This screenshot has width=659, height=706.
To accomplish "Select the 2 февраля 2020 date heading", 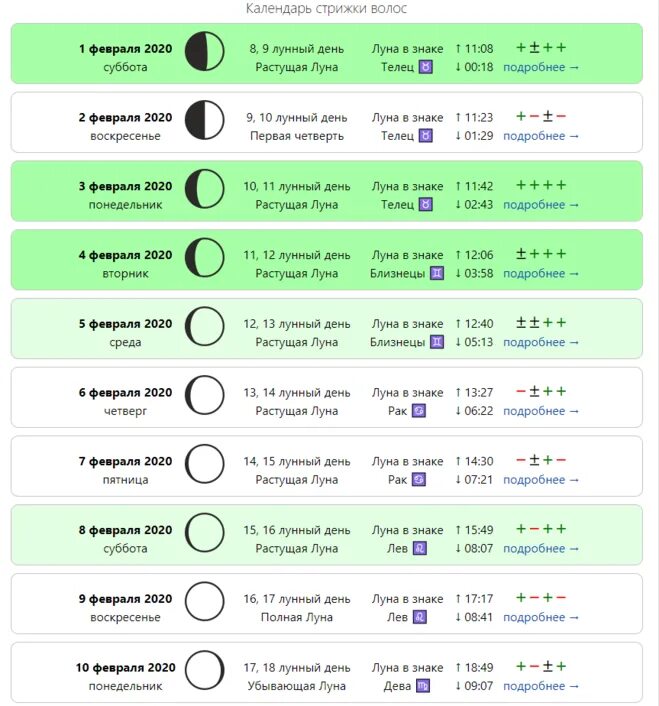I will [x=125, y=118].
